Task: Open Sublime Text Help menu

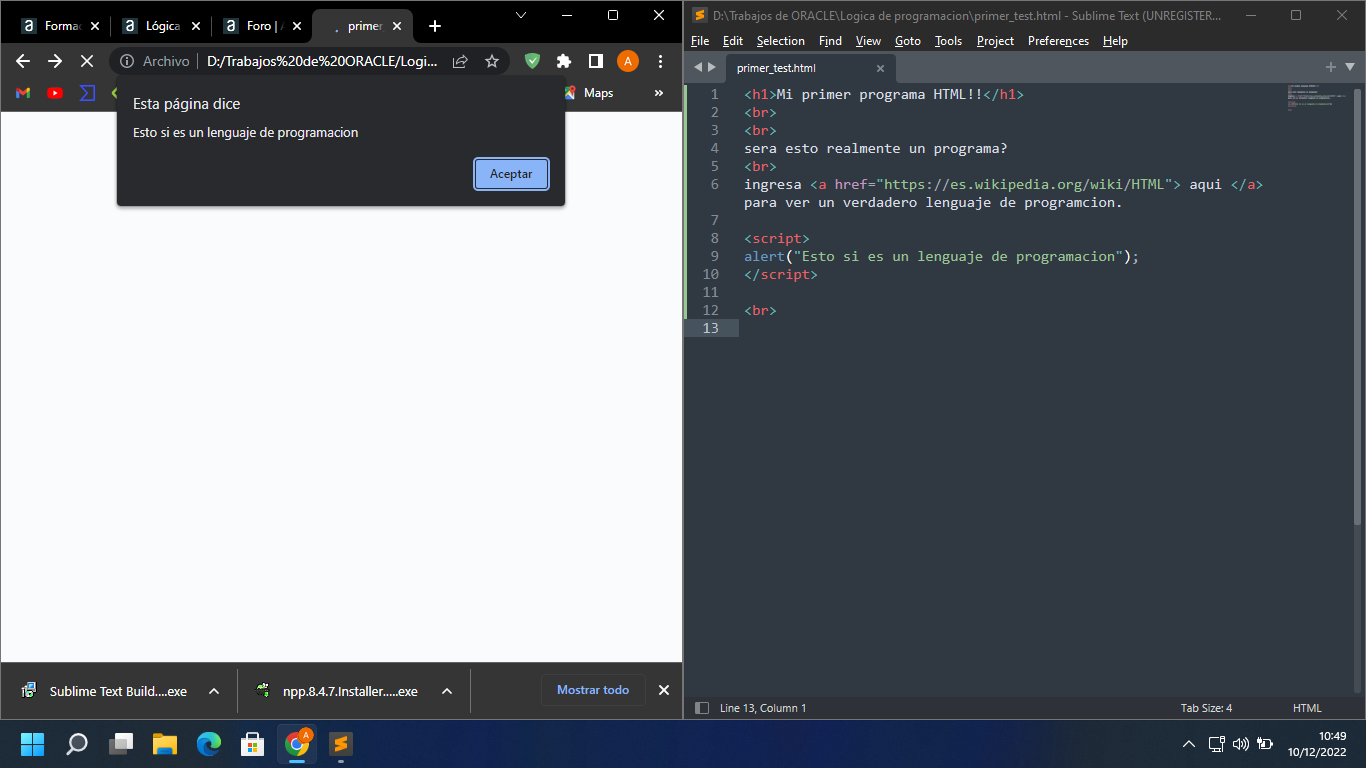Action: pos(1115,41)
